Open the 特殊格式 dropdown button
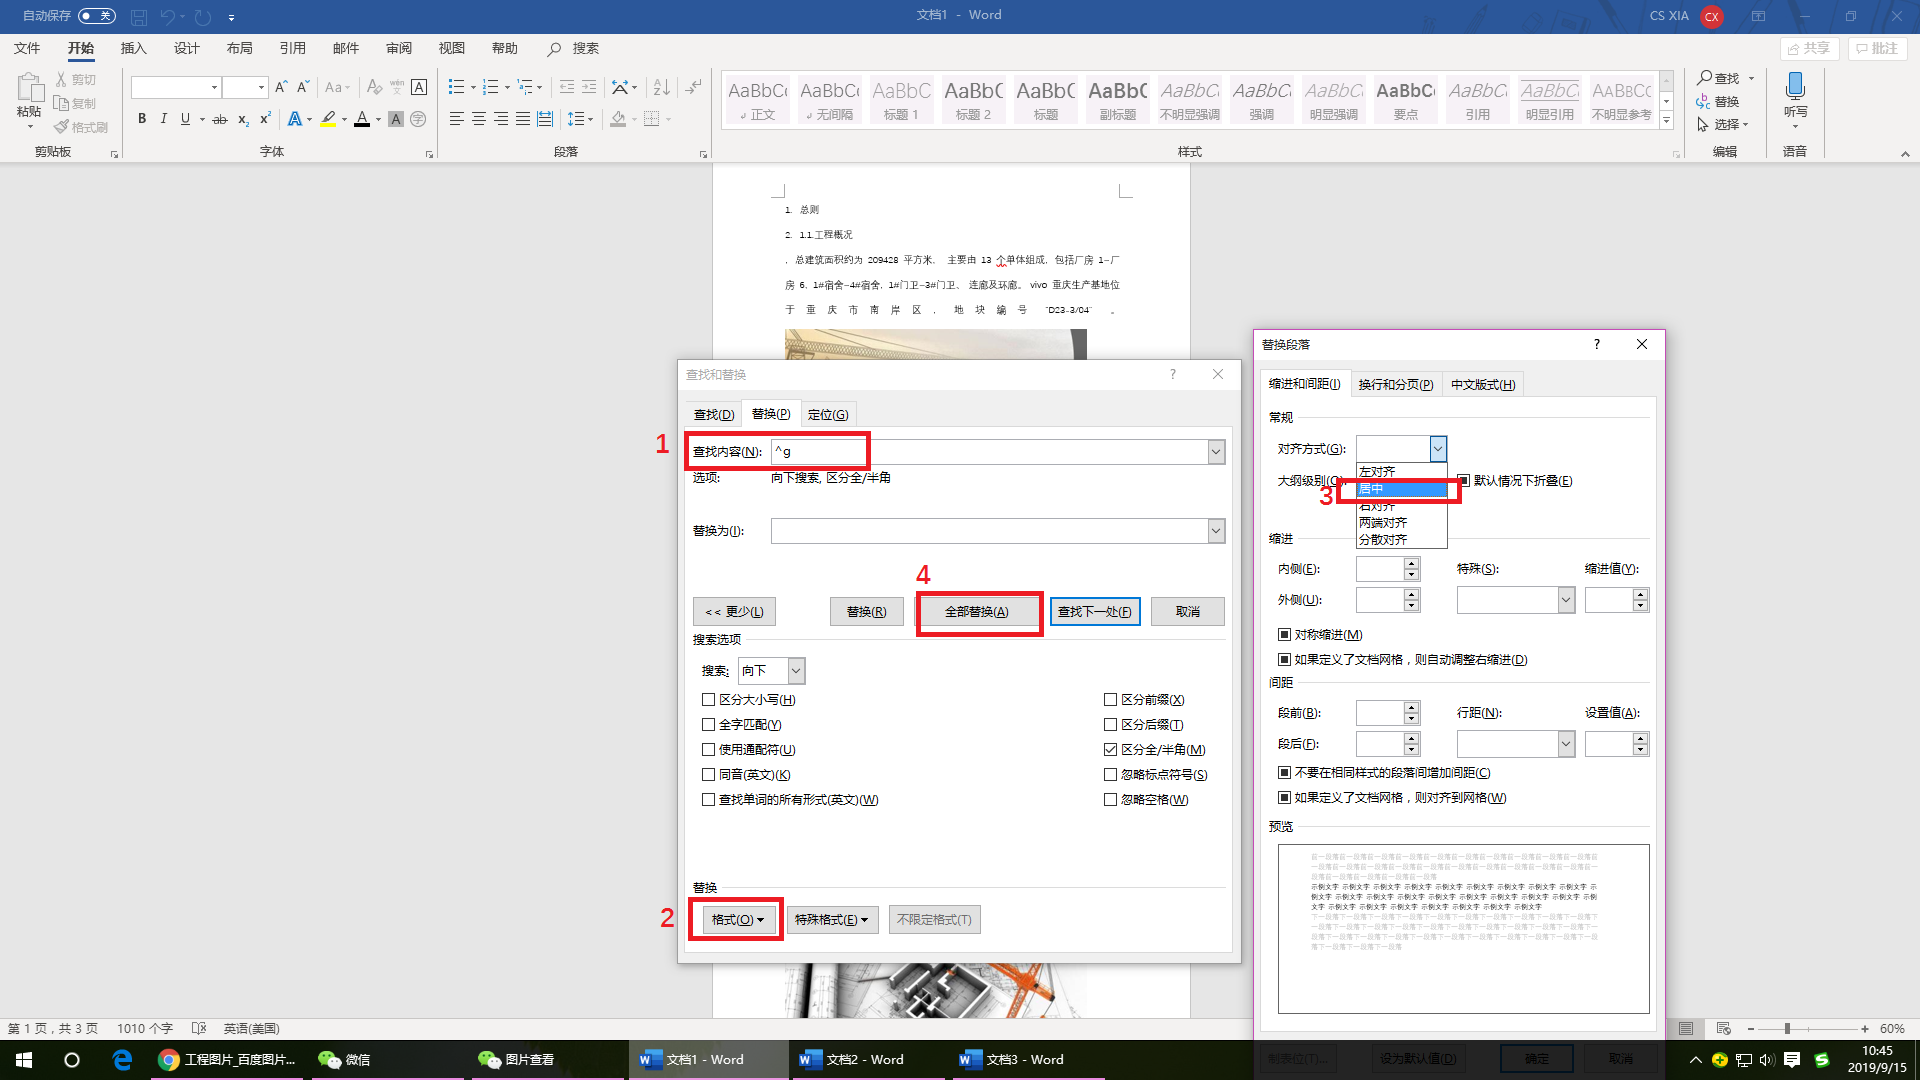Viewport: 1920px width, 1080px height. click(832, 920)
